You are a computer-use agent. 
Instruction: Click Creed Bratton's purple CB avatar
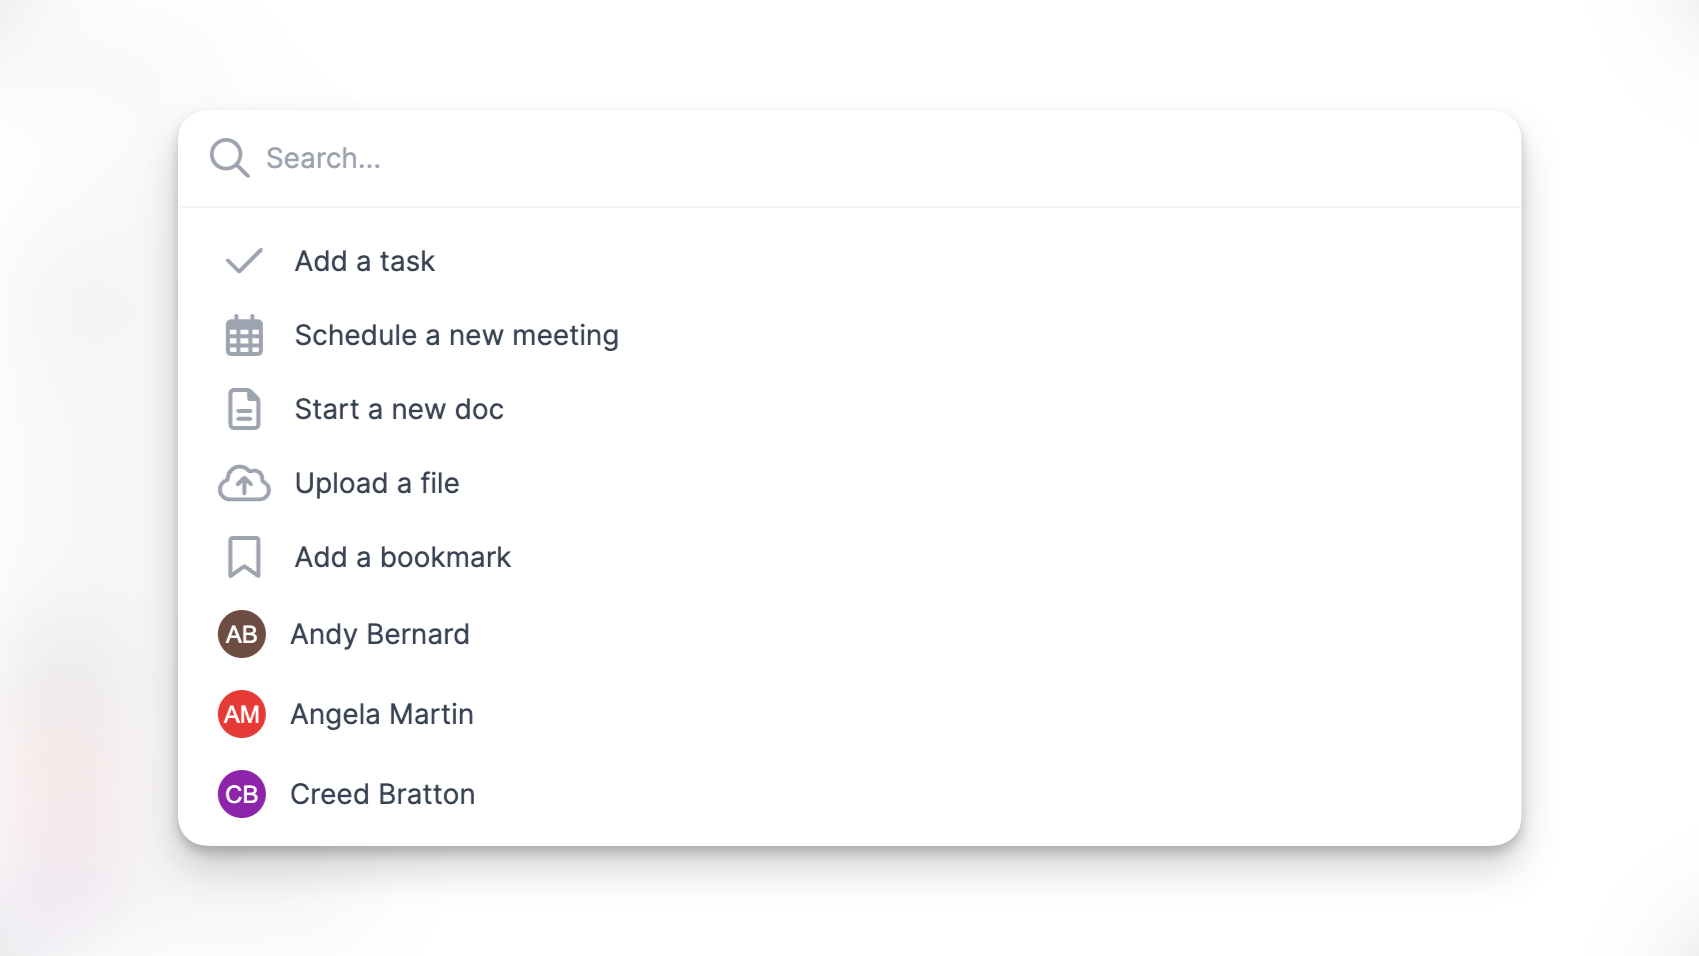(x=242, y=794)
